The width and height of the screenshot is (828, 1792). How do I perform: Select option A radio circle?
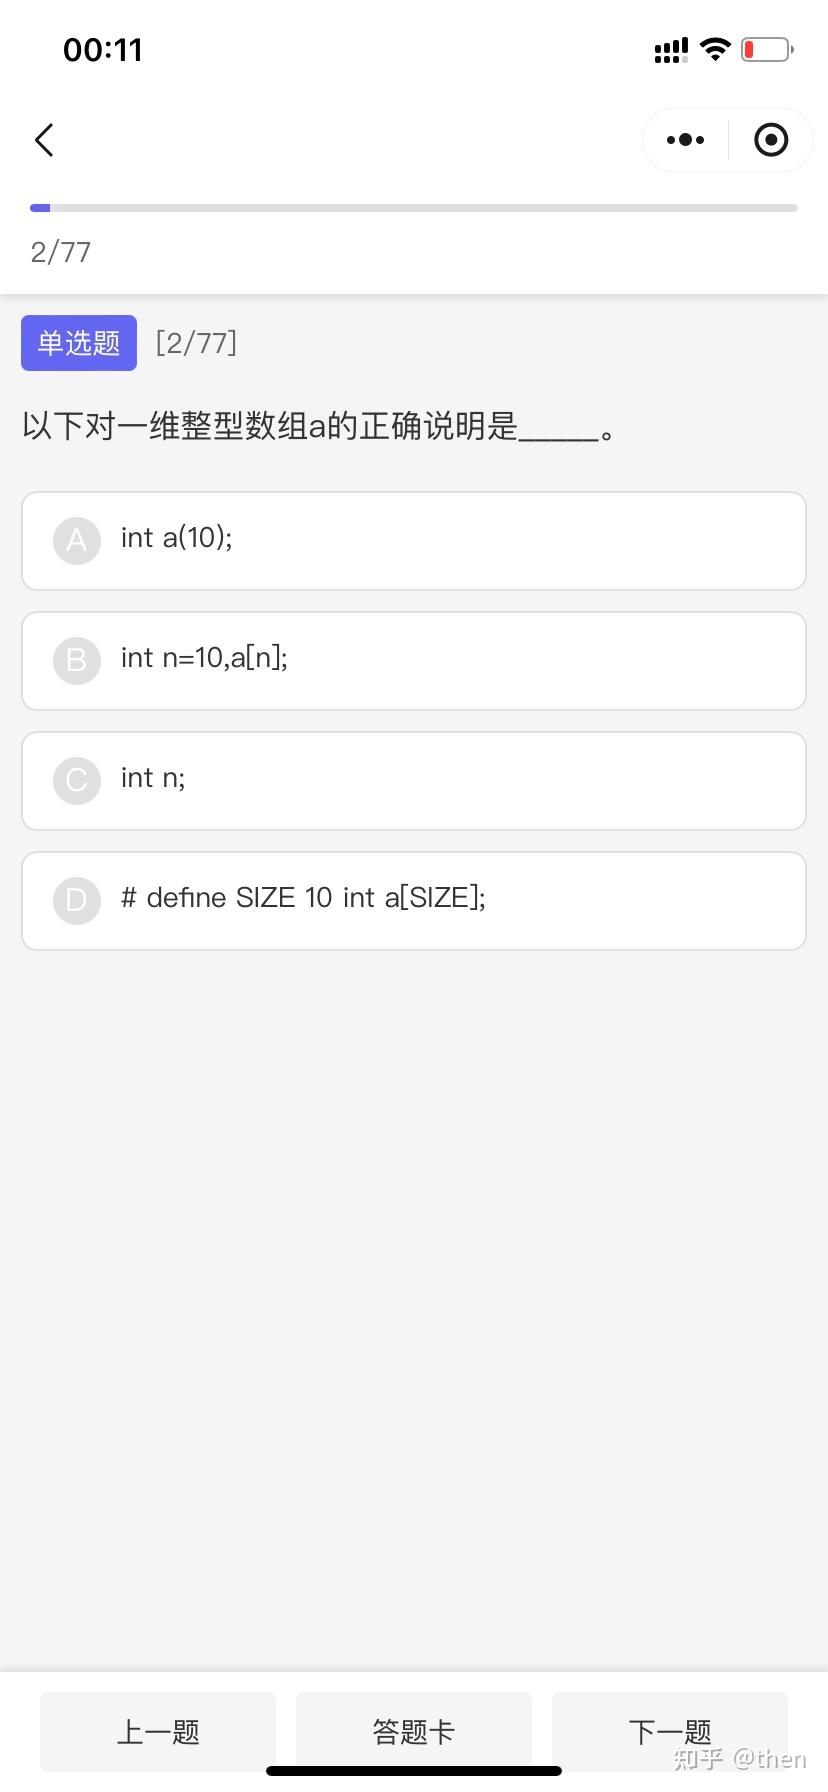point(76,541)
